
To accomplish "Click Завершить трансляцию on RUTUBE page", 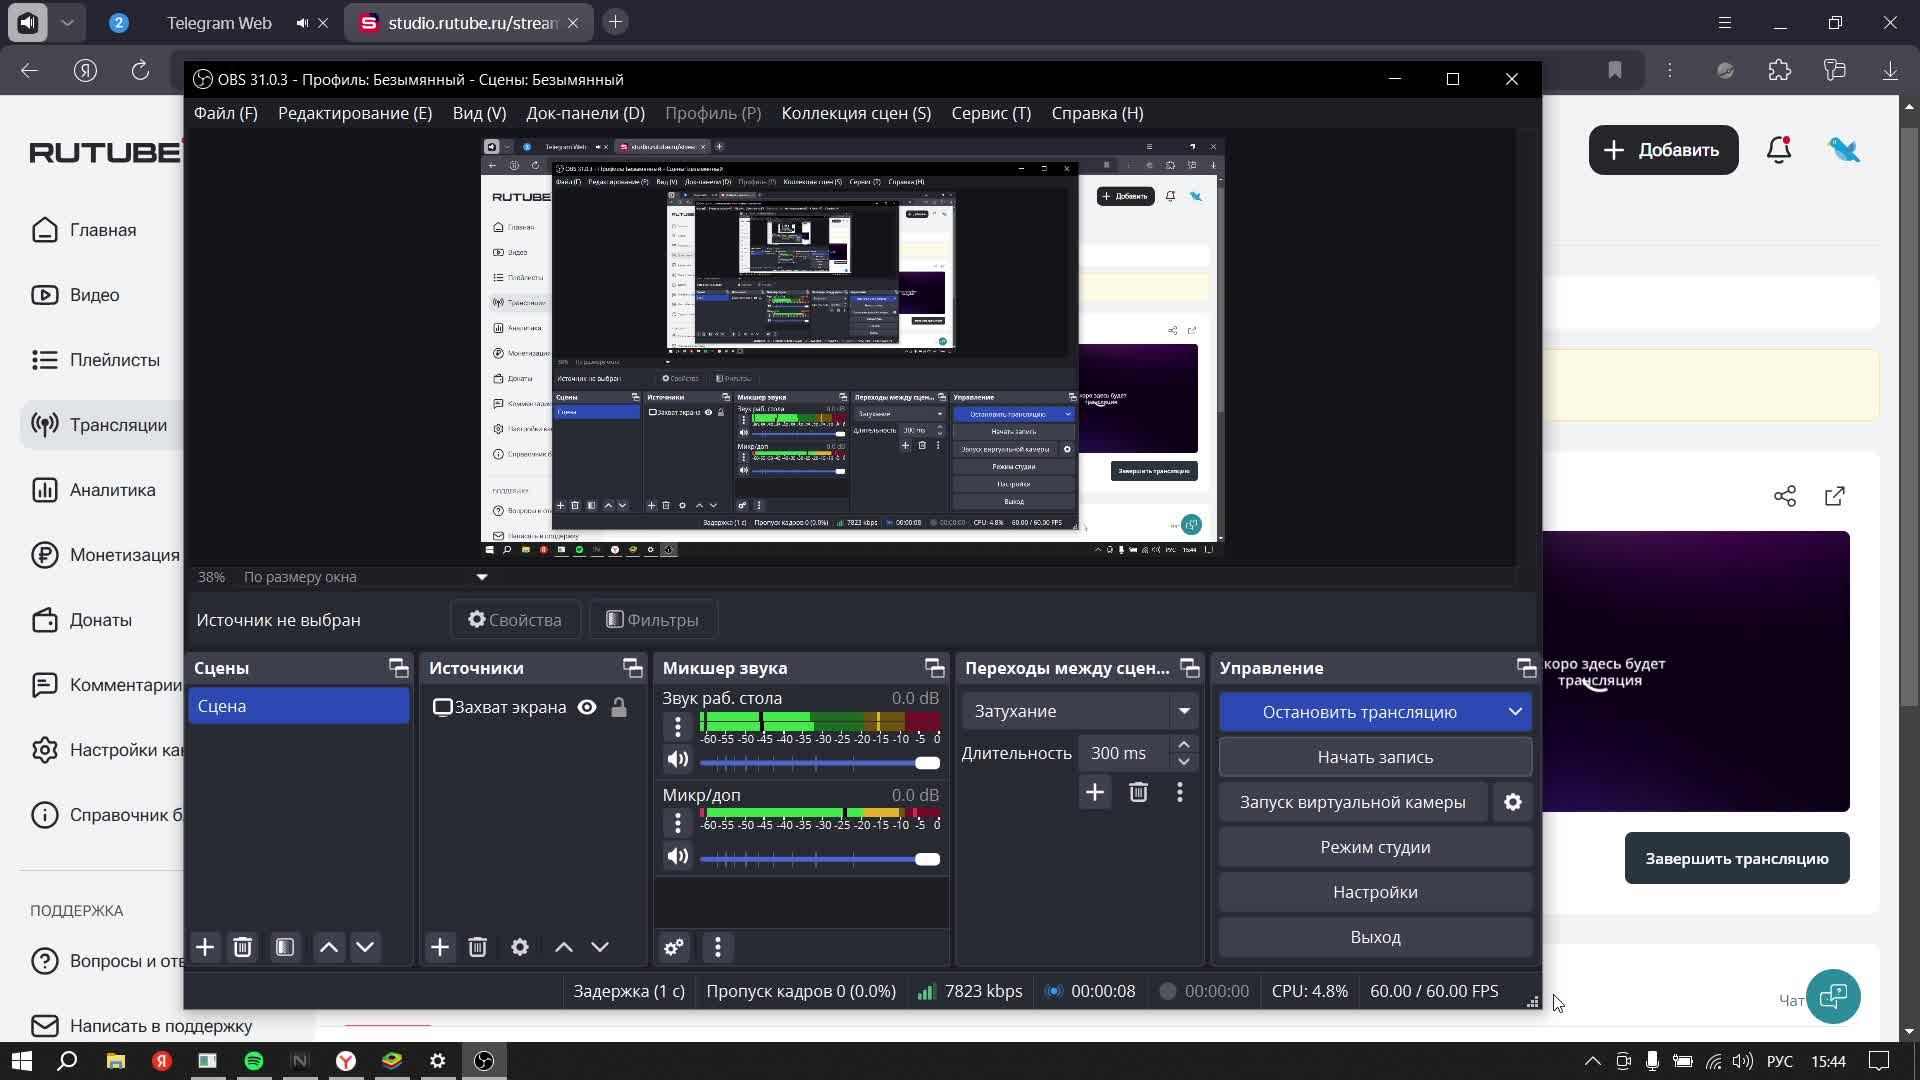I will pyautogui.click(x=1736, y=858).
